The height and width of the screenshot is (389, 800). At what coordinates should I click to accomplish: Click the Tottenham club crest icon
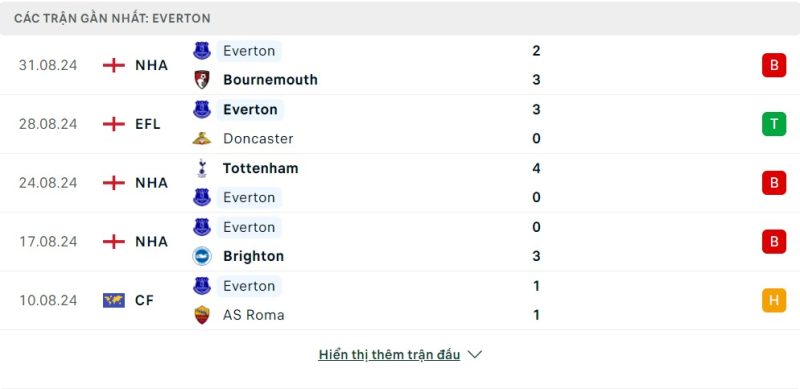pos(202,168)
